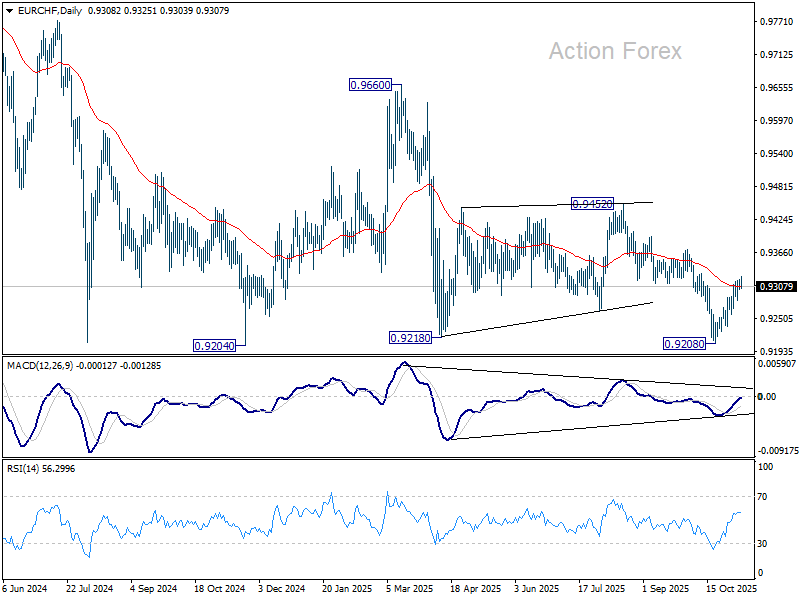Click the 18 Apr 2025 date marker
Screen dimensions: 800x600
tap(476, 588)
